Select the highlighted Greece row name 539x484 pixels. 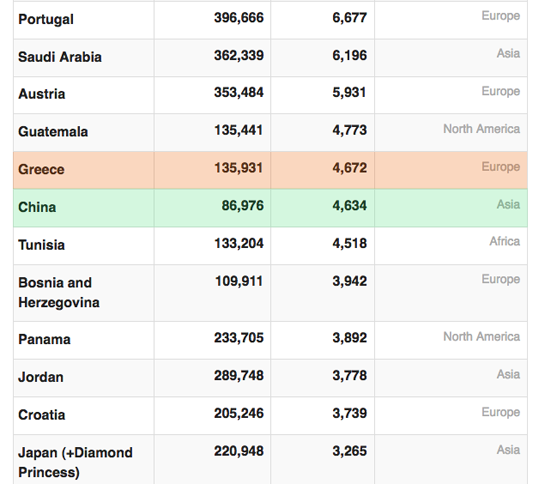tap(41, 169)
